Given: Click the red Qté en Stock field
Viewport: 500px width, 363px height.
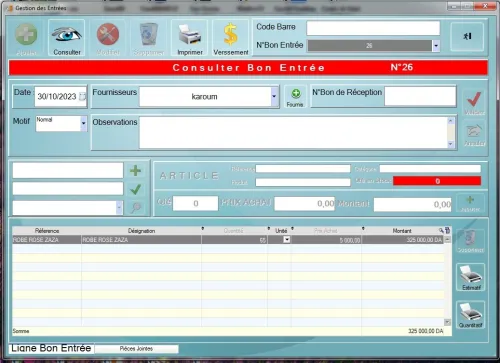Looking at the screenshot, I should [x=437, y=181].
